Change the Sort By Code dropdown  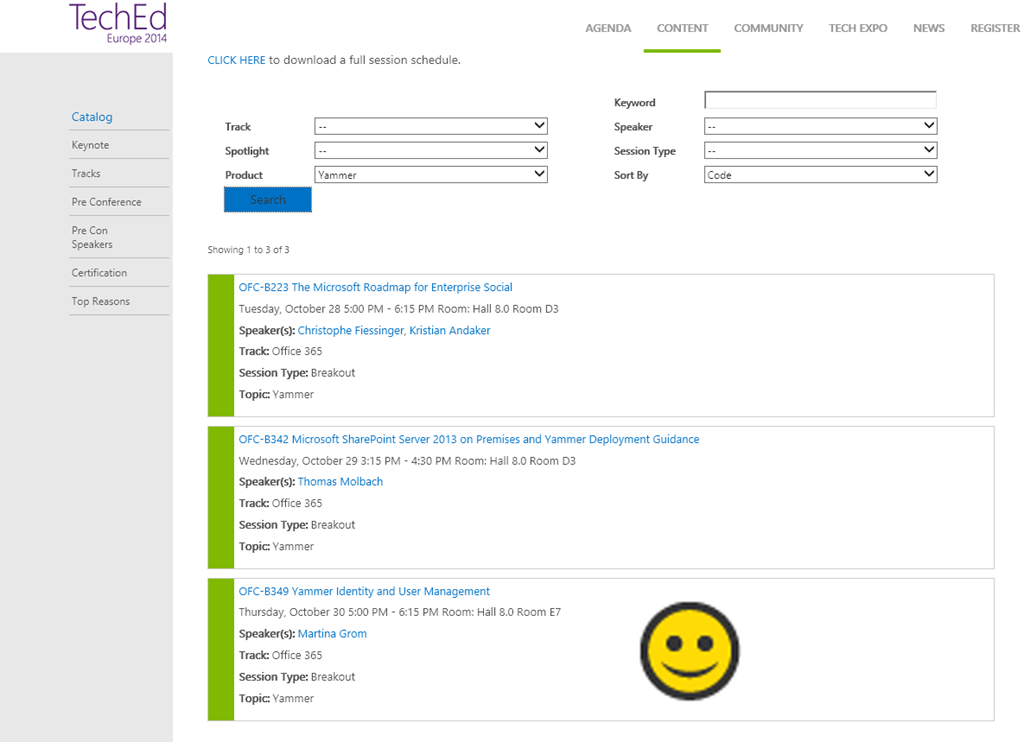pos(820,174)
